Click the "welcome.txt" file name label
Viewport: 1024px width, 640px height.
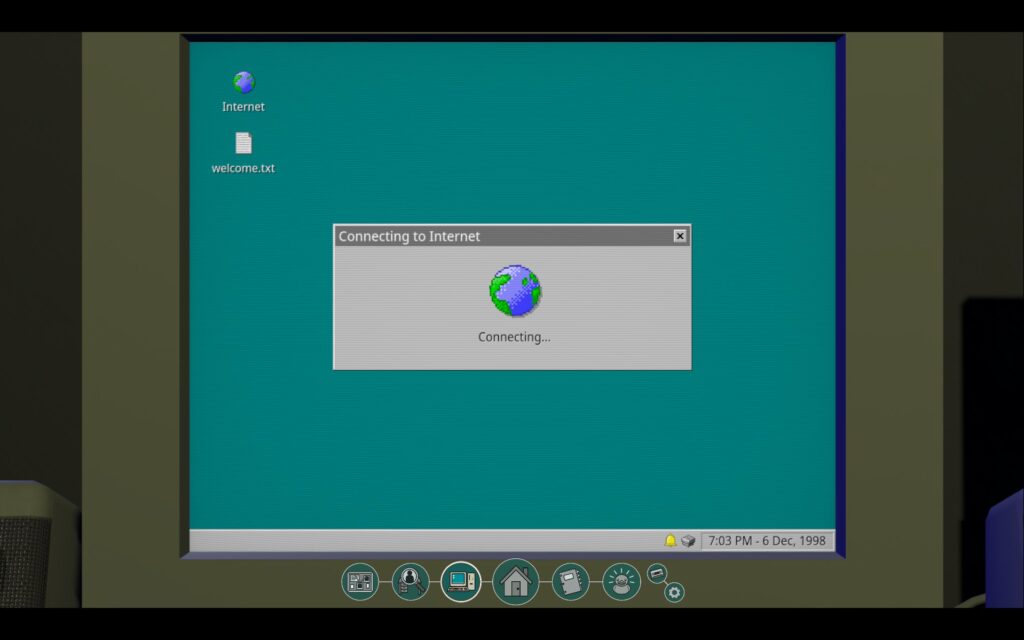click(243, 168)
